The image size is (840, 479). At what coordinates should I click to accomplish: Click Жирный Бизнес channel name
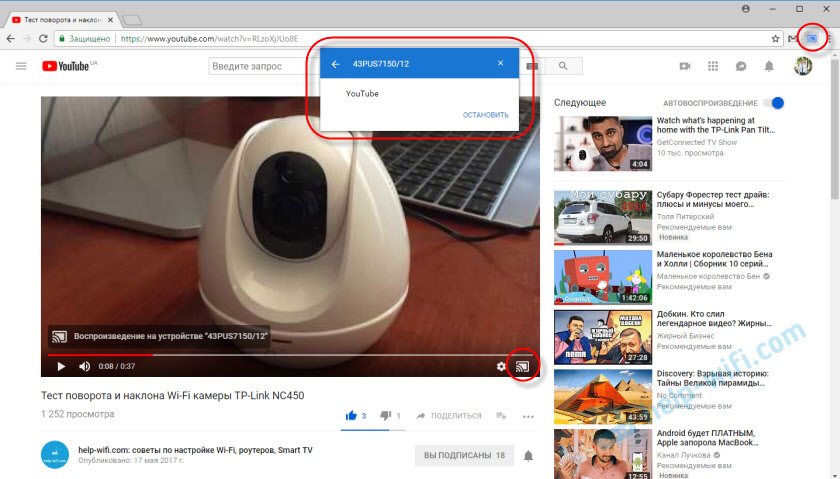point(685,335)
